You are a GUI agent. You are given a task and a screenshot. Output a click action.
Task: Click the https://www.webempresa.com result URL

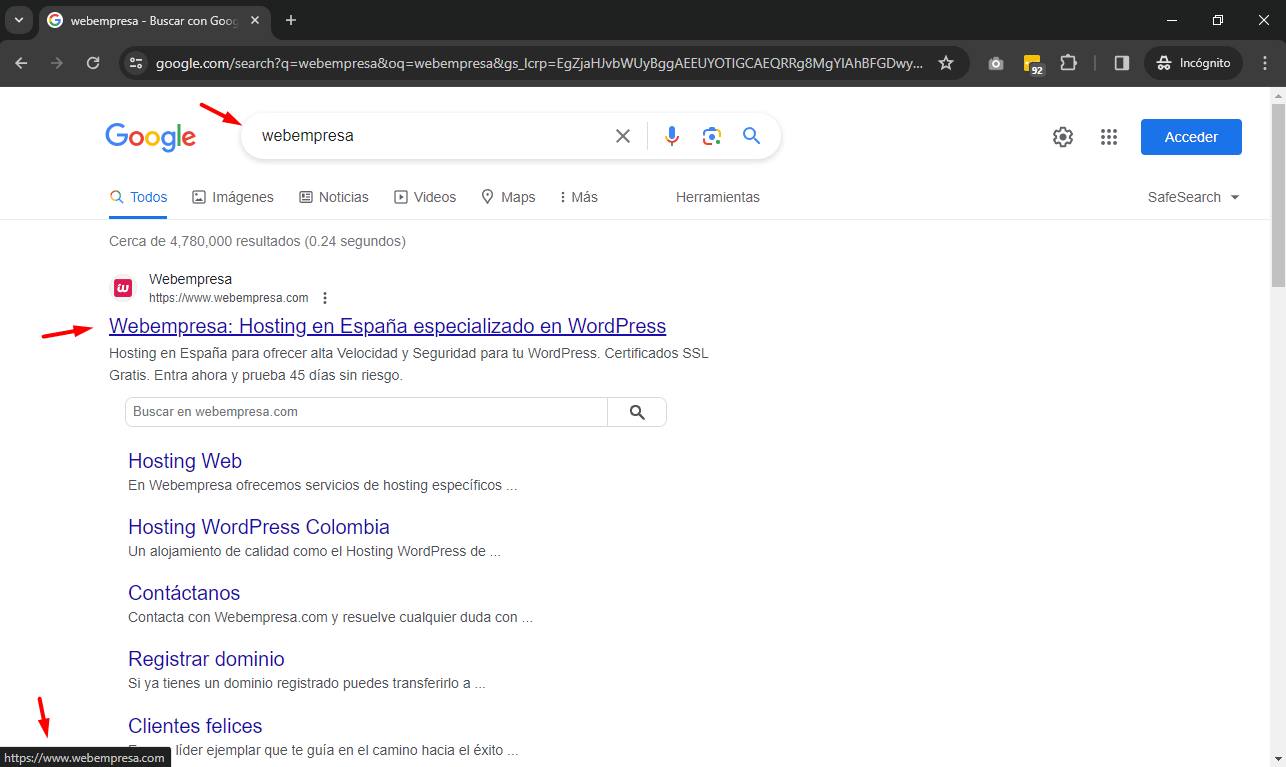pos(229,298)
